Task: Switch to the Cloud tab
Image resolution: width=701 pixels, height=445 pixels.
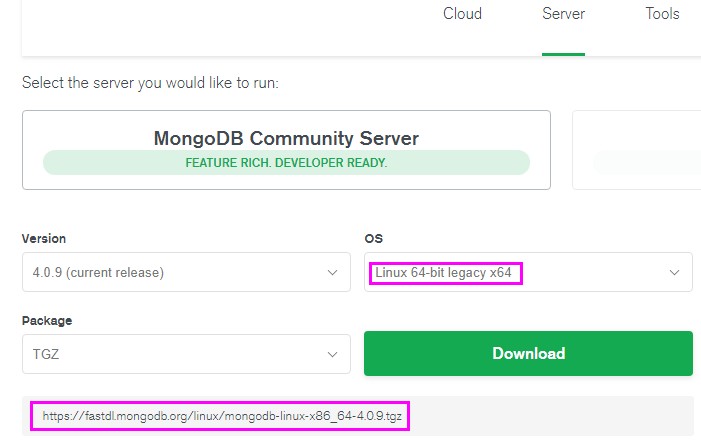Action: coord(462,14)
